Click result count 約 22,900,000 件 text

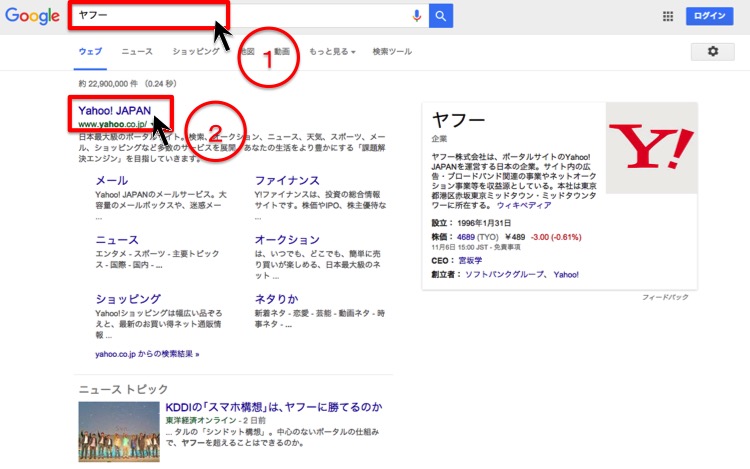coord(108,84)
